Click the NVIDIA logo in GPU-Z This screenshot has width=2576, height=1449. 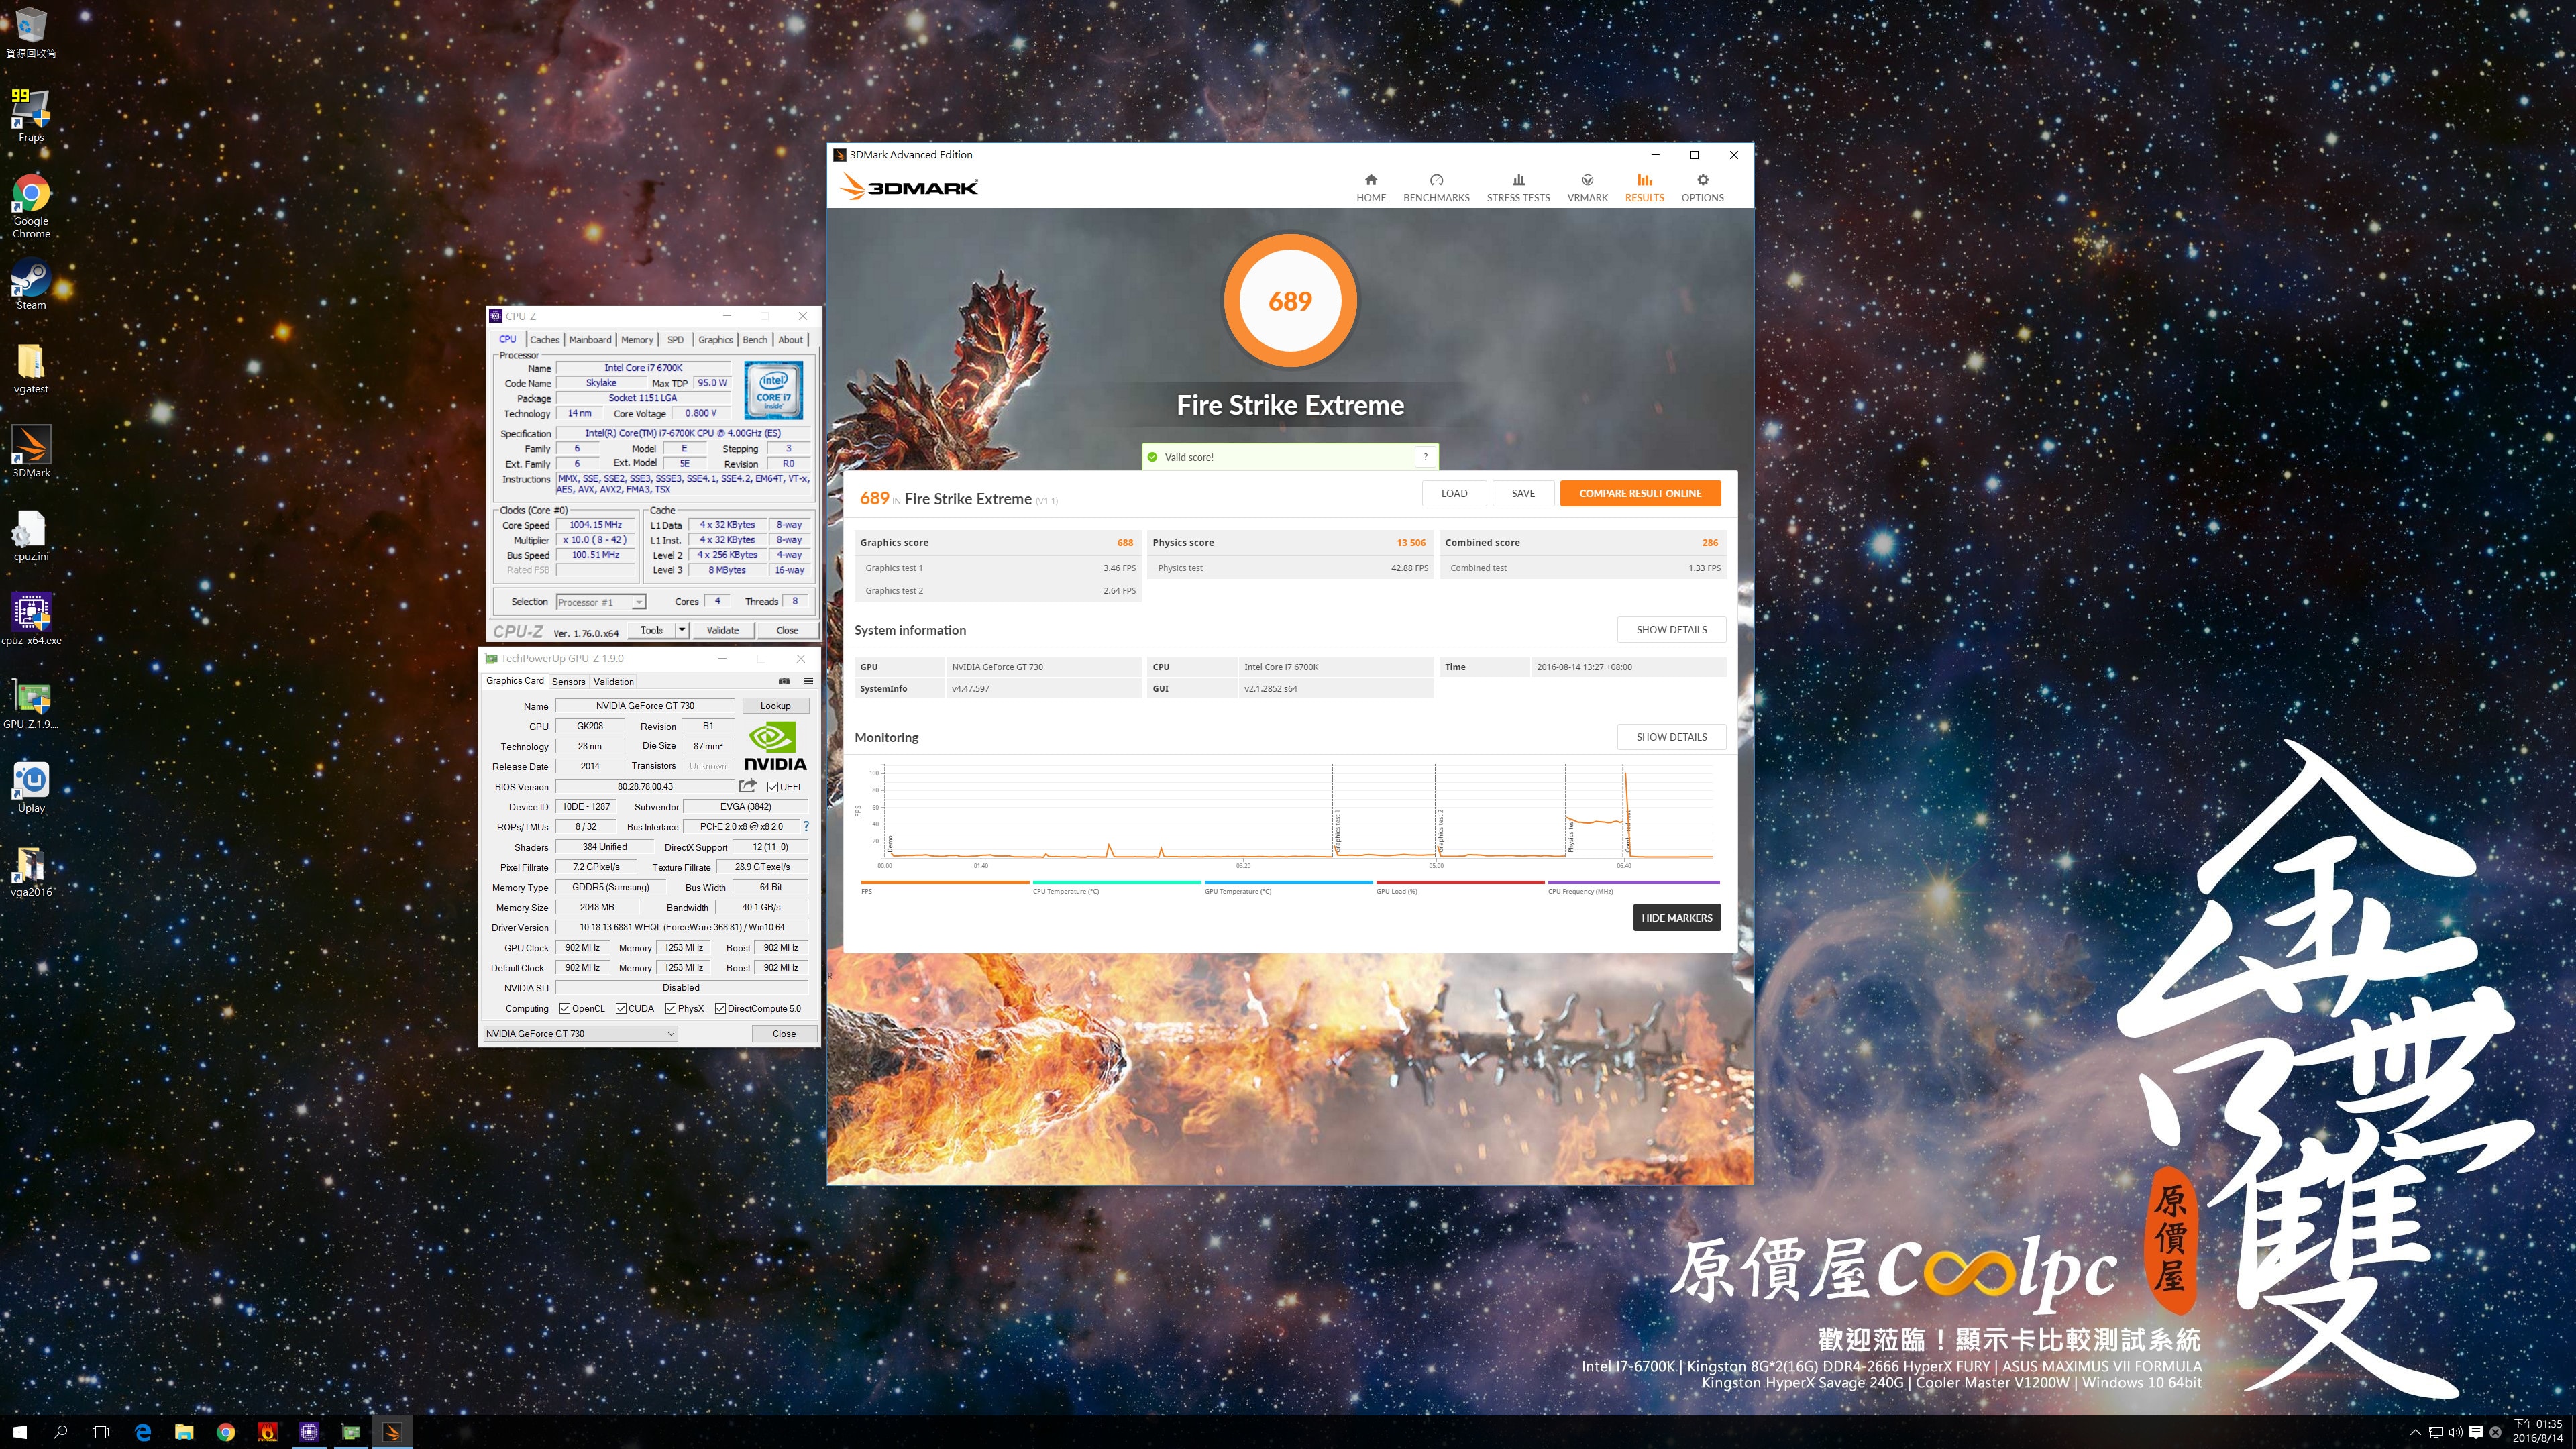point(774,746)
